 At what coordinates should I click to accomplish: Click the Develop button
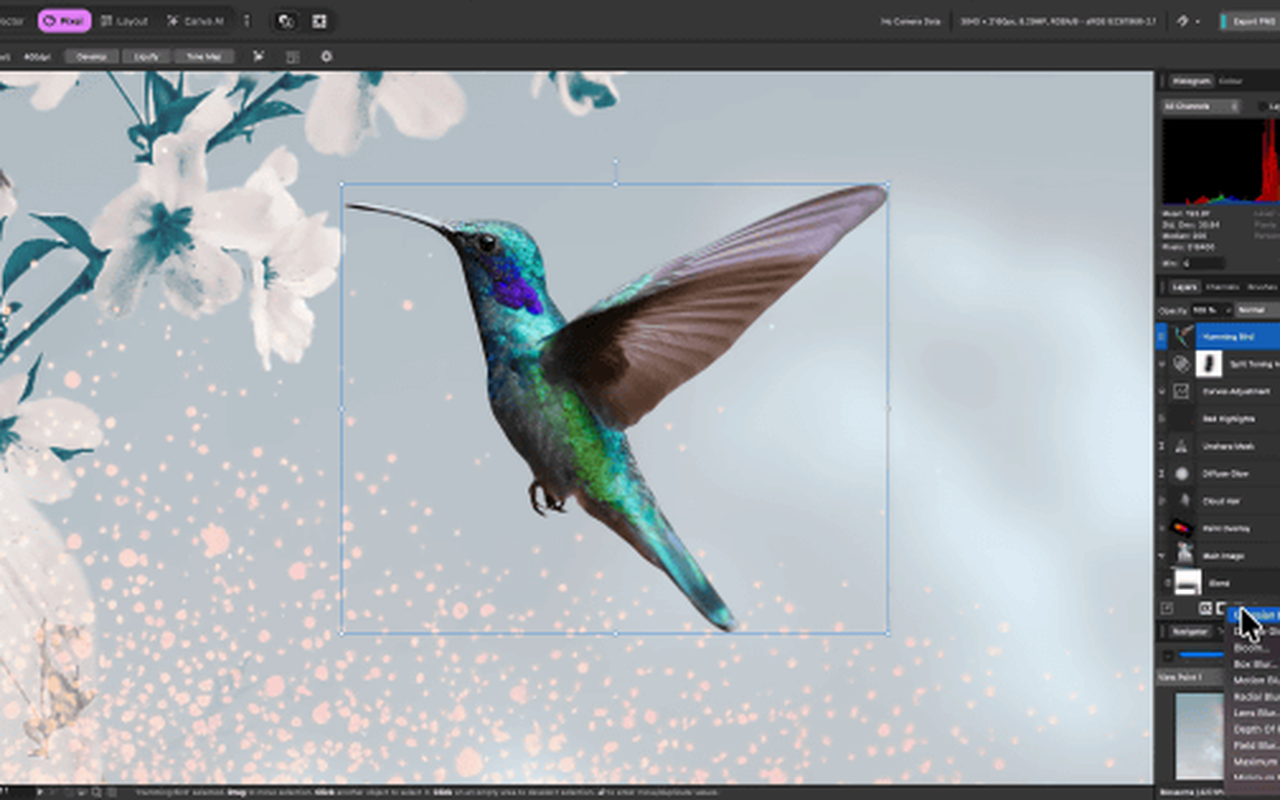point(91,57)
